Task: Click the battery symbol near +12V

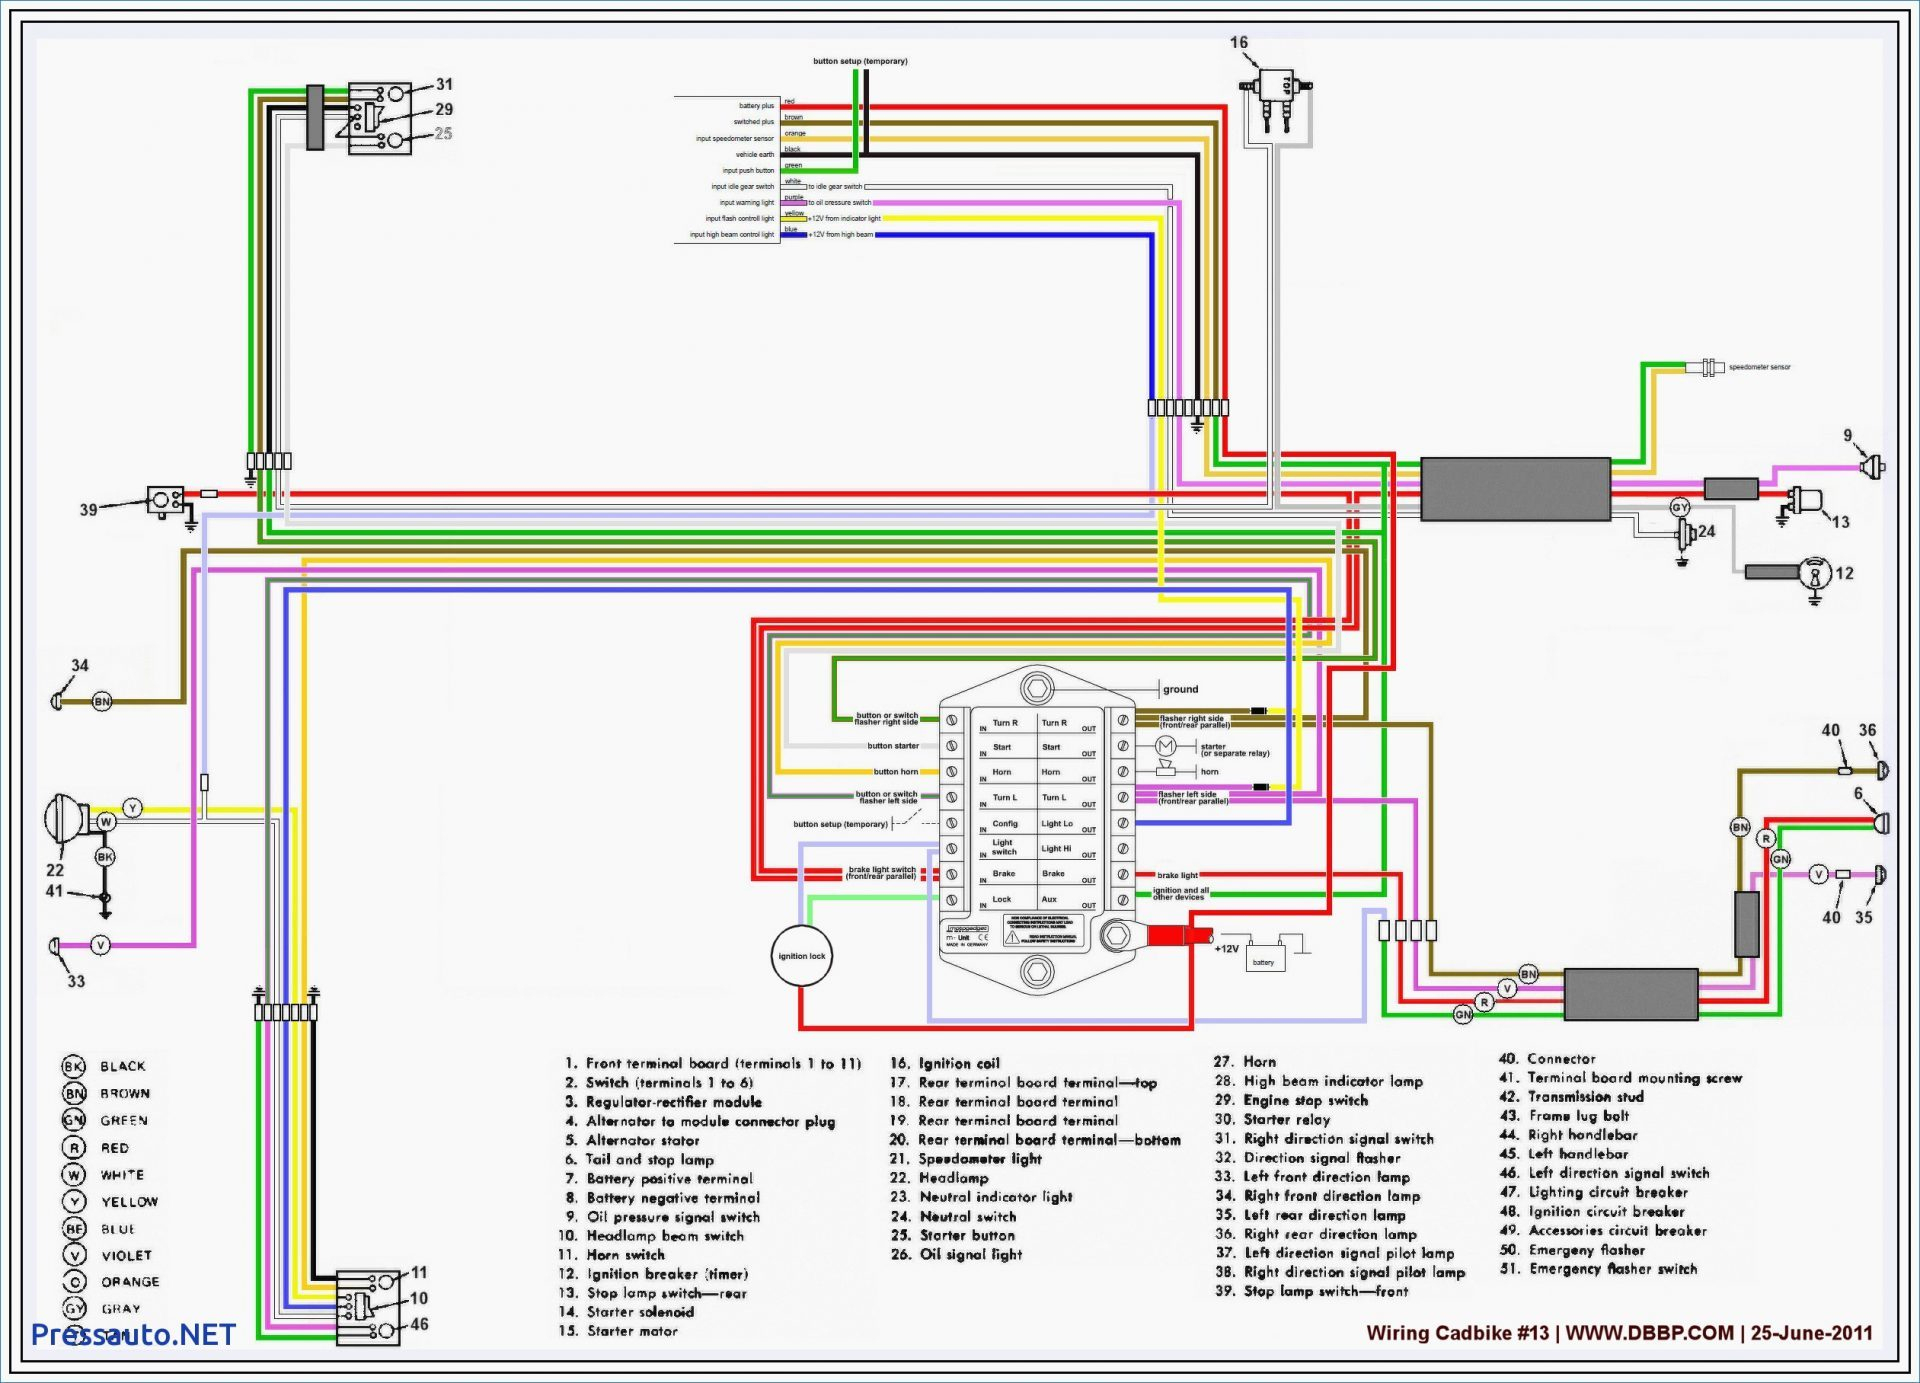Action: pos(1264,958)
